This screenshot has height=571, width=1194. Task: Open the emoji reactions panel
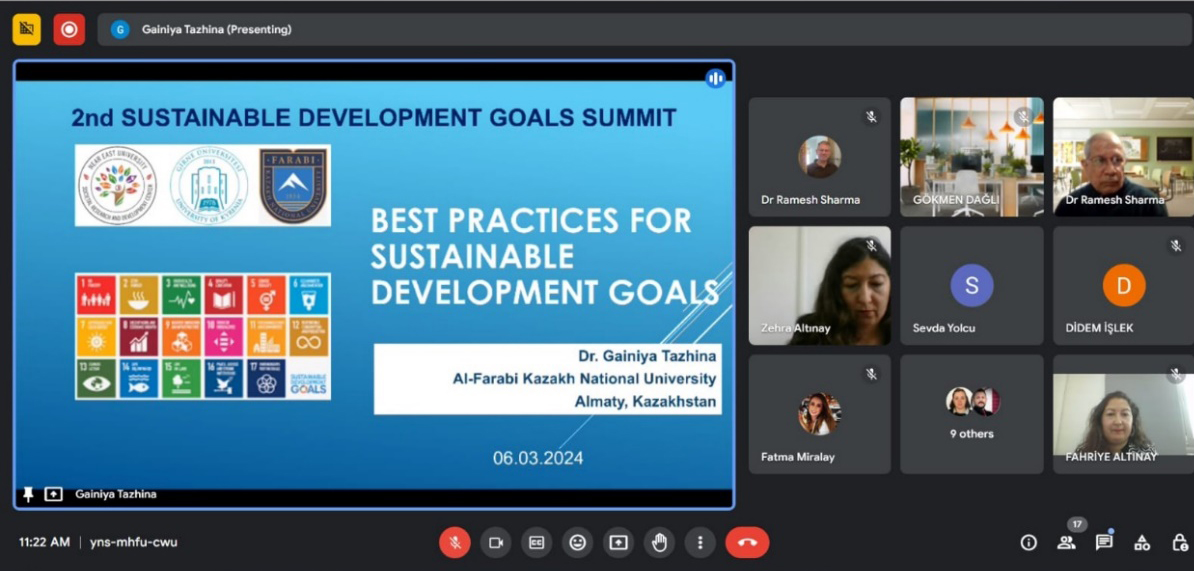(578, 542)
